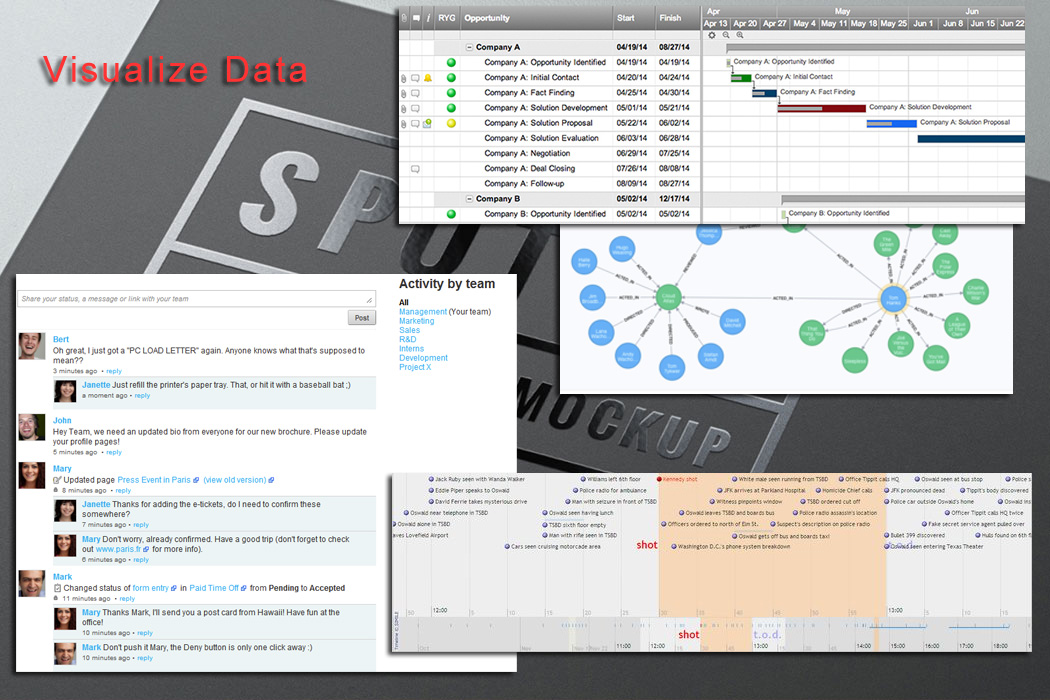Select JFK pronounced dead timeline event
1050x700 pixels.
(915, 490)
